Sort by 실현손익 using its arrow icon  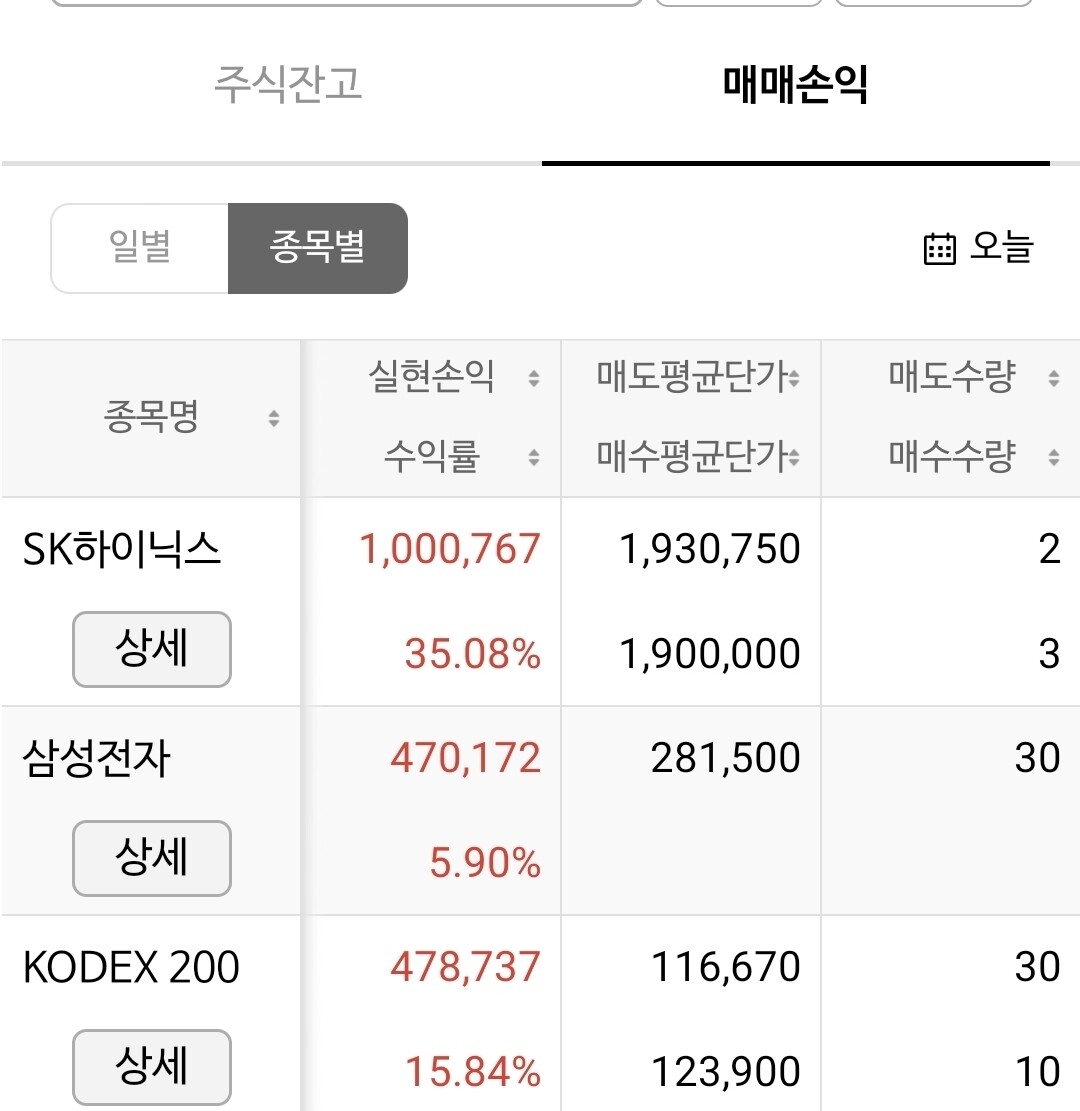click(534, 378)
